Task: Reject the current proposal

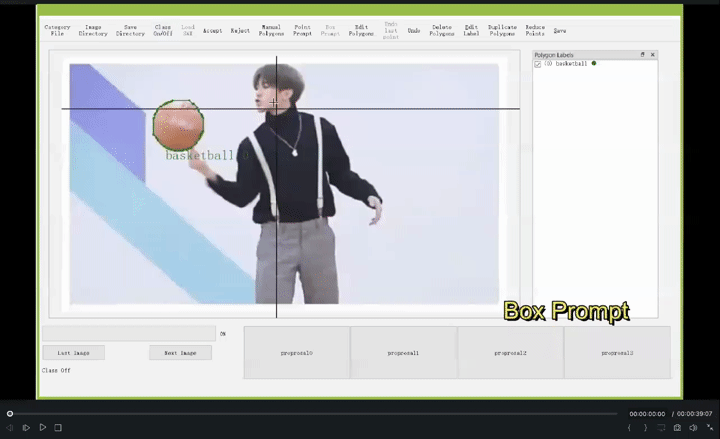Action: click(x=240, y=31)
